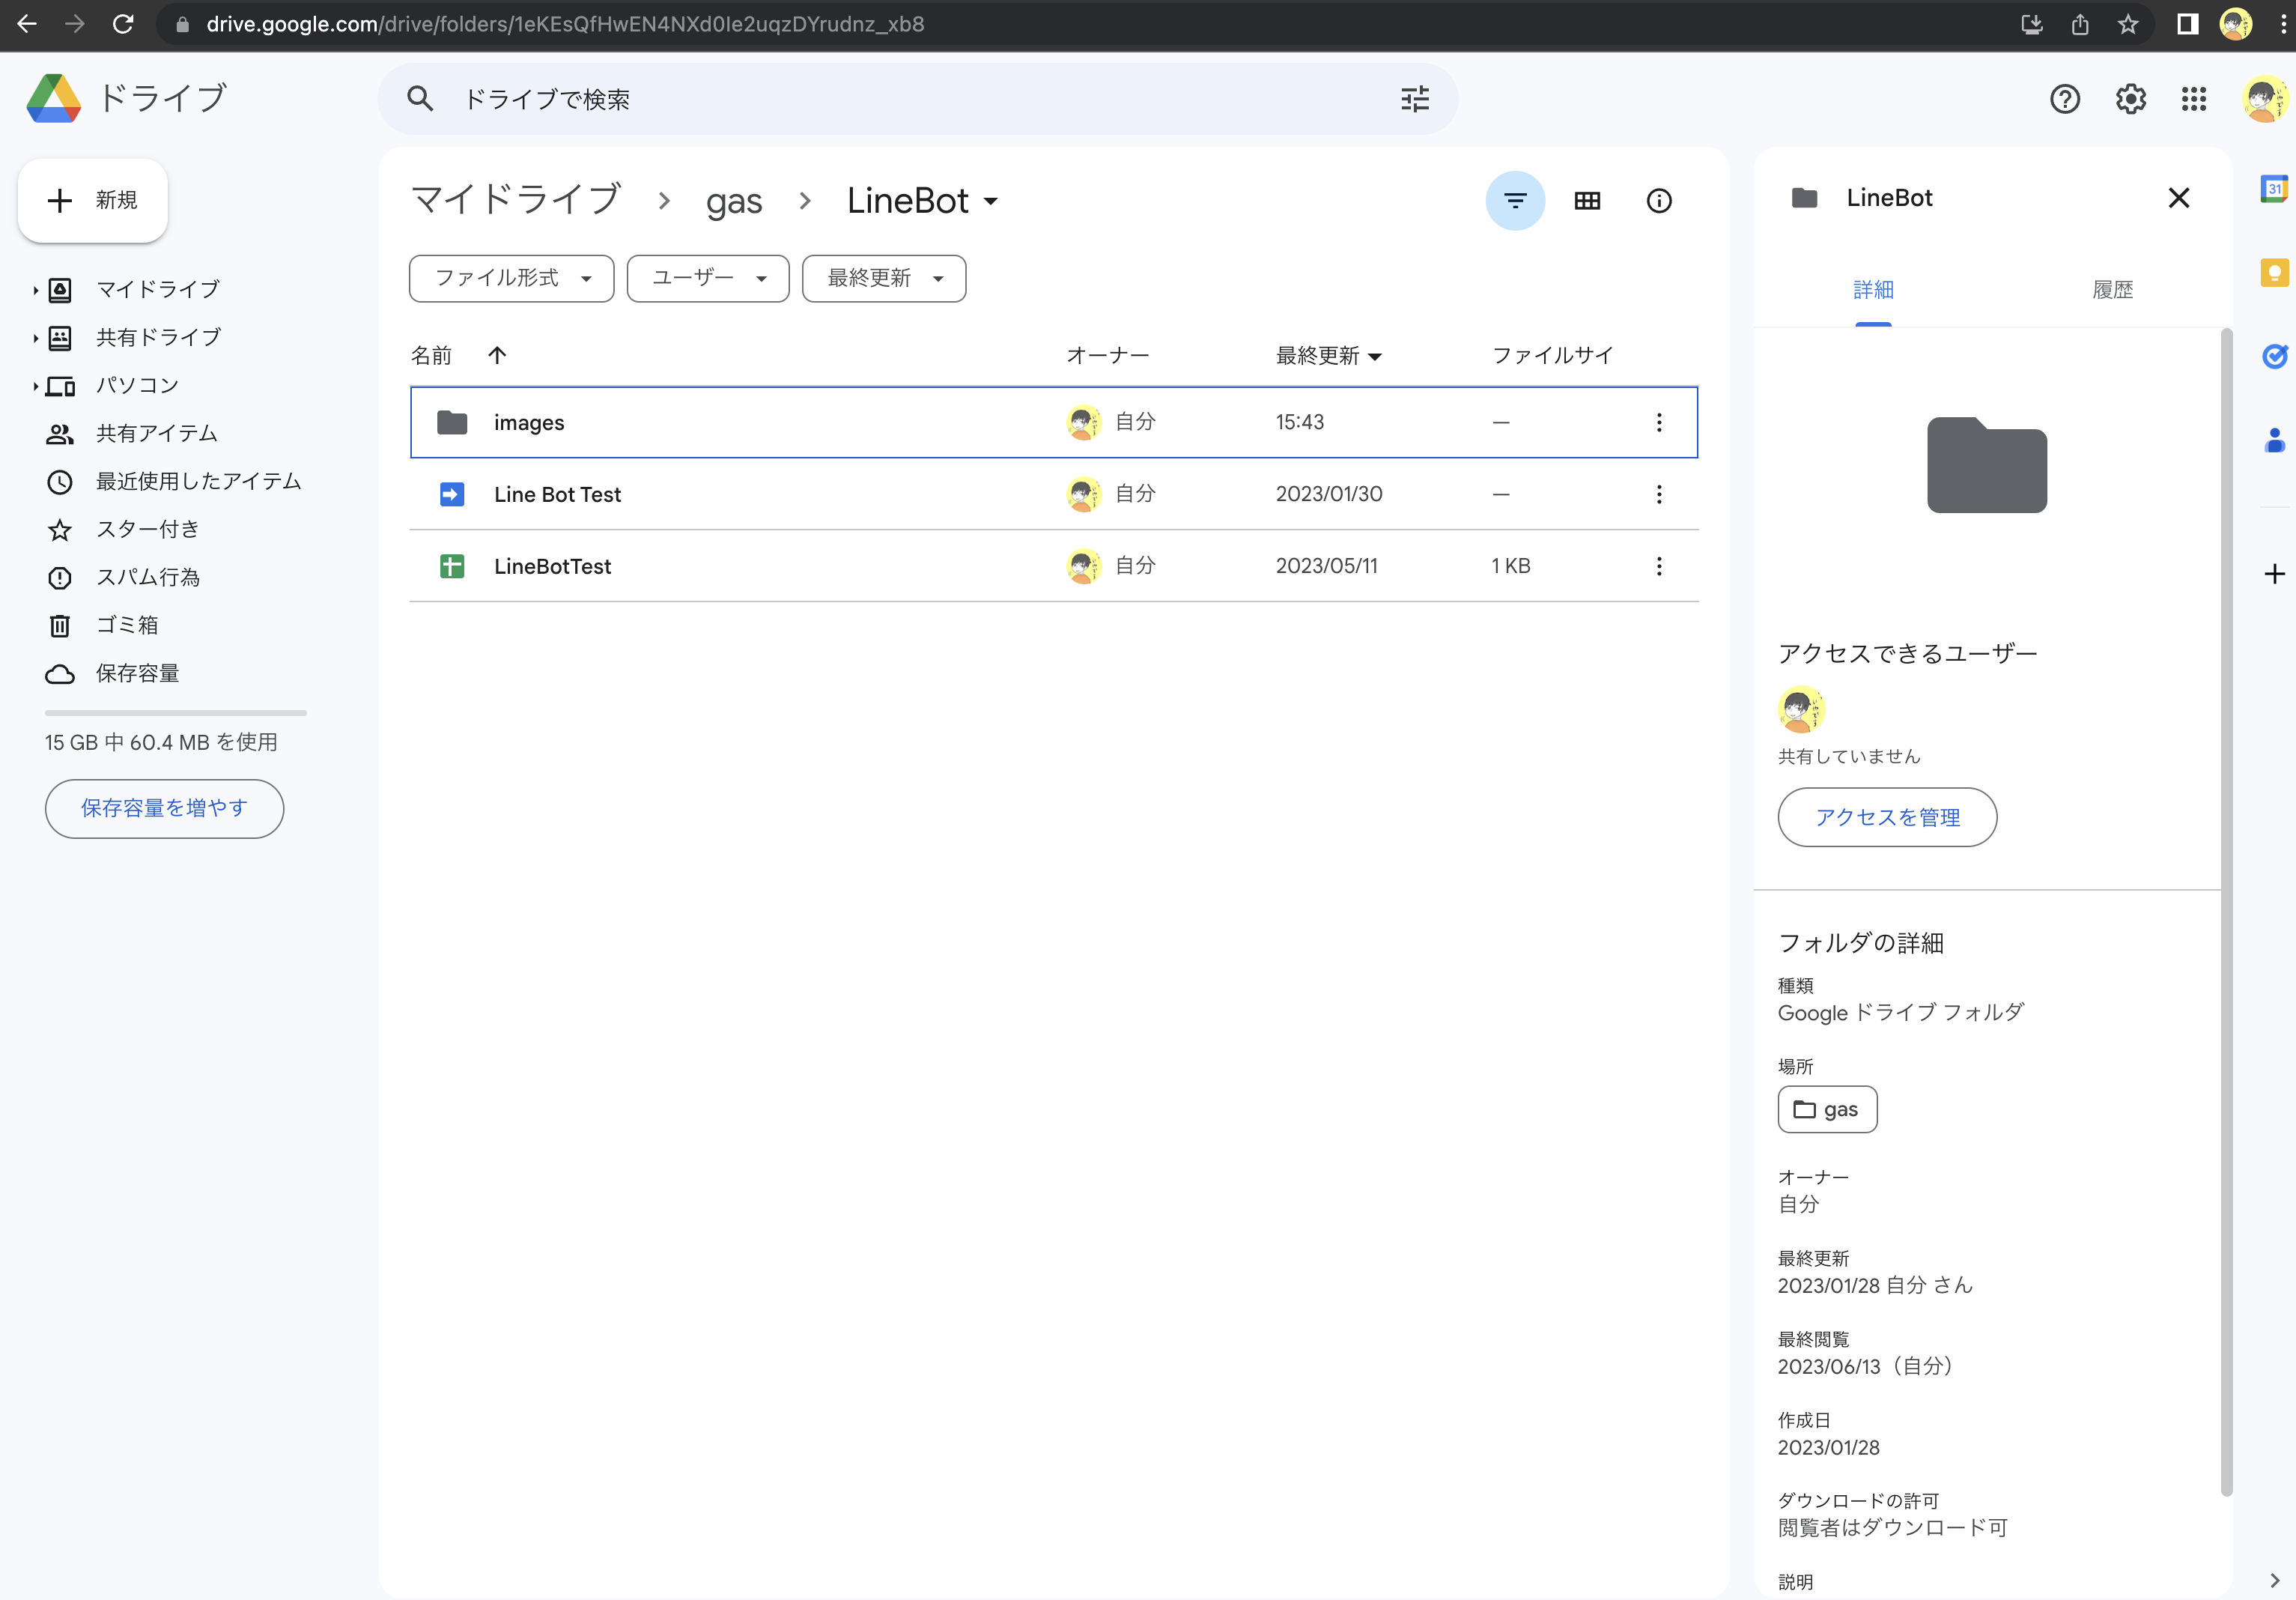The width and height of the screenshot is (2296, 1600).
Task: Select the Line Bot Test file
Action: (1054, 494)
